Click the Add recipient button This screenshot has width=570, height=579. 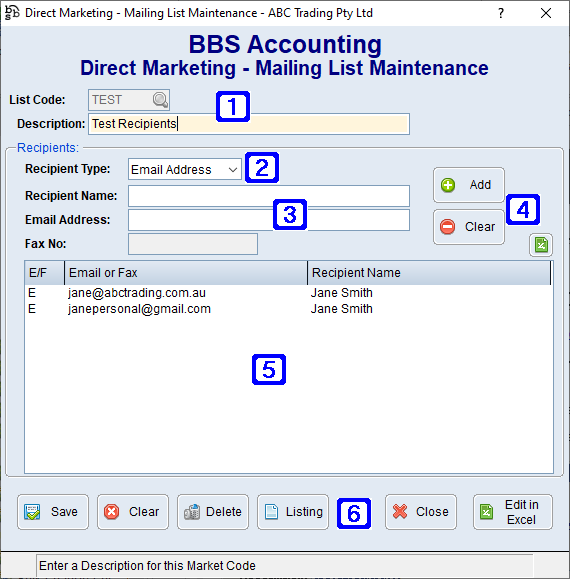coord(468,185)
